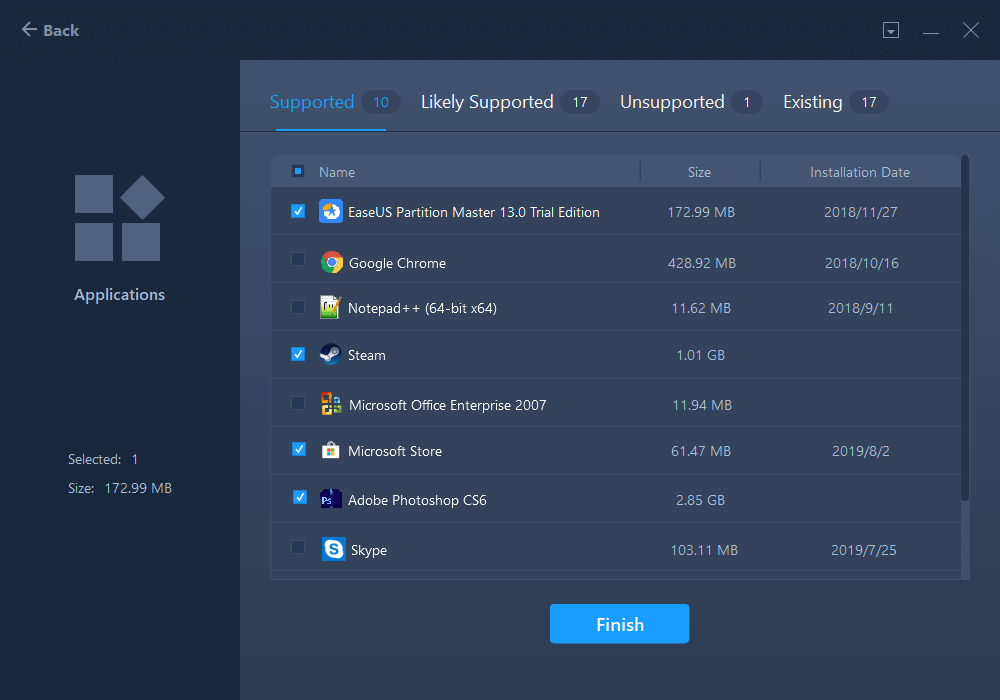Click the "Google Chrome" row name
Image resolution: width=1000 pixels, height=700 pixels.
[x=397, y=263]
